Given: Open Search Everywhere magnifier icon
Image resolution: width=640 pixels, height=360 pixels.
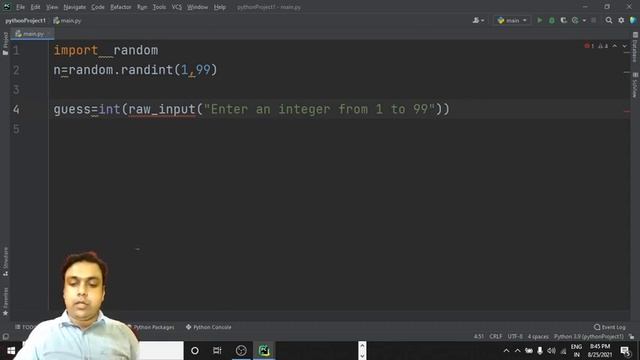Looking at the screenshot, I should 609,20.
